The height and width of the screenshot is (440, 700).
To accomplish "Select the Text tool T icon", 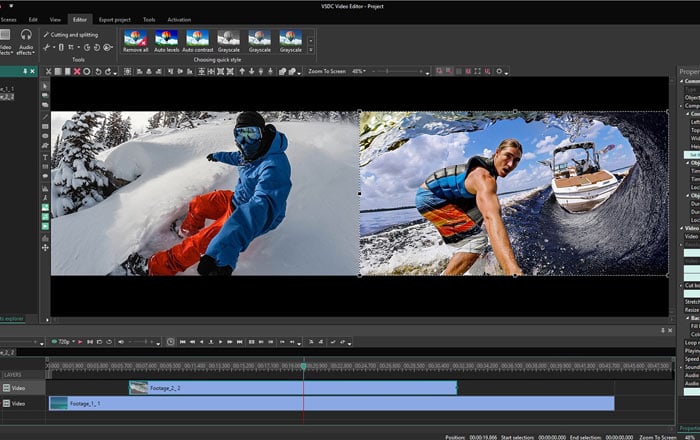I will pyautogui.click(x=45, y=157).
